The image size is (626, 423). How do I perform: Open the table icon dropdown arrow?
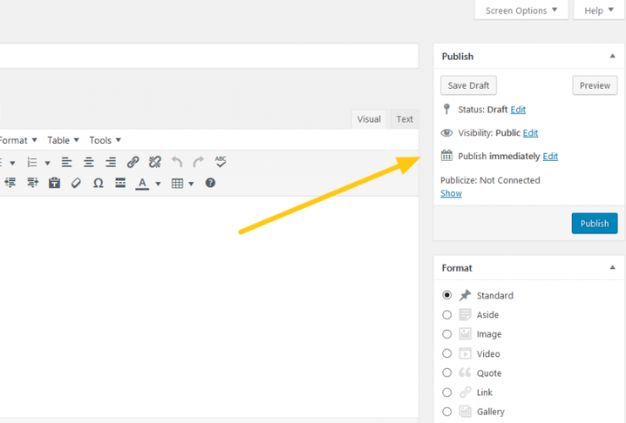coord(191,184)
